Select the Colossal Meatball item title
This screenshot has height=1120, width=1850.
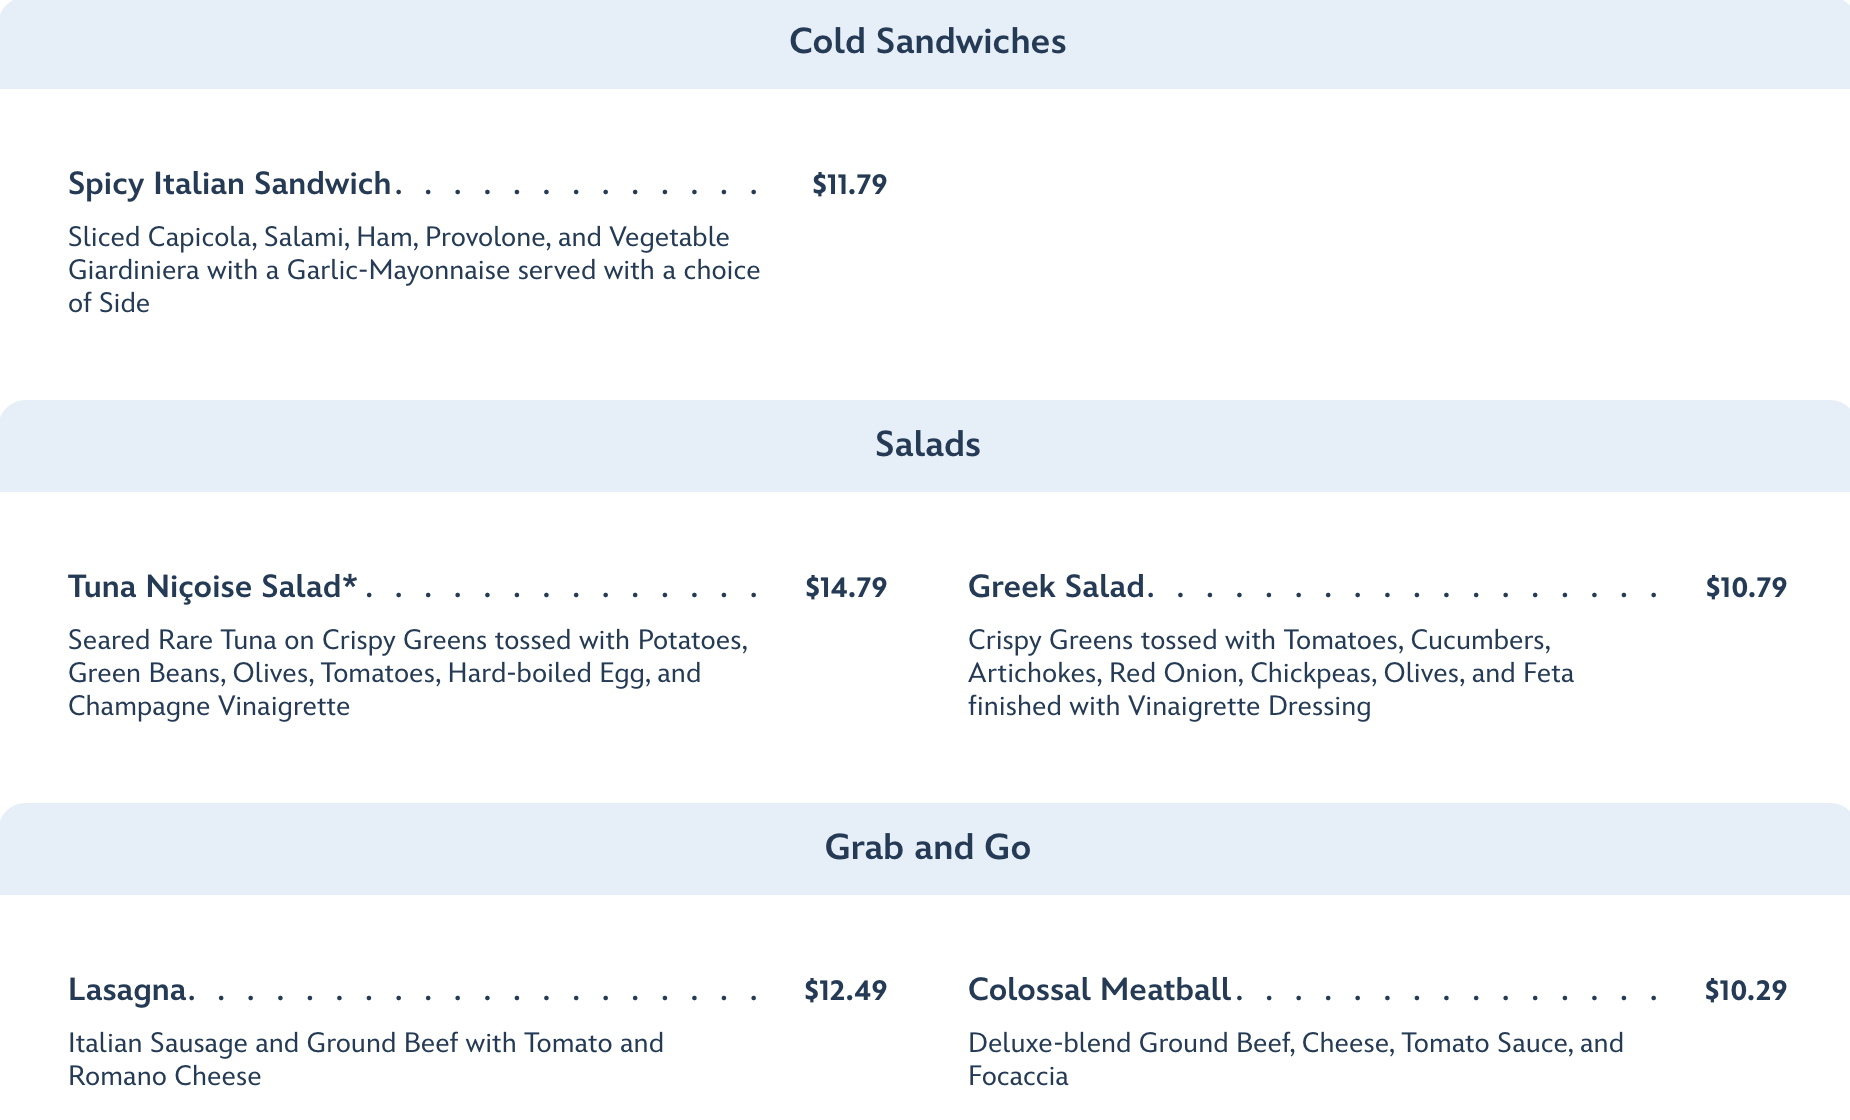coord(1099,990)
